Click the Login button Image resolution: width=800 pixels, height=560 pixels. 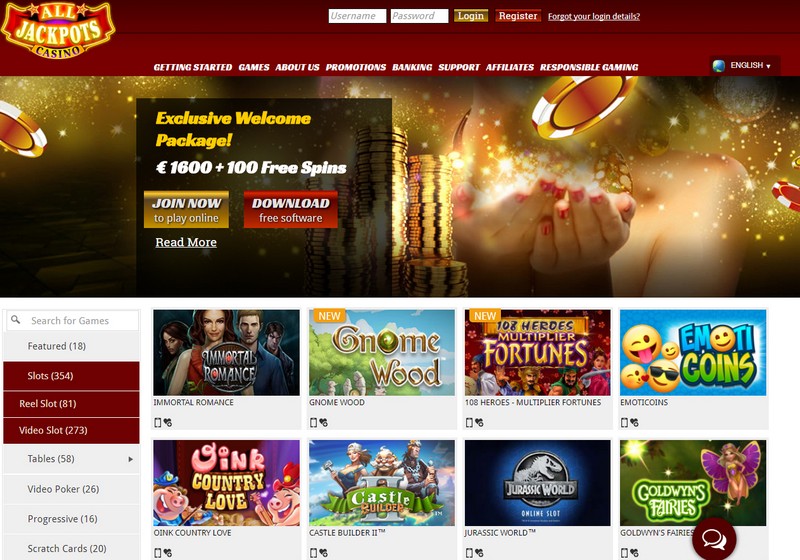[x=471, y=16]
